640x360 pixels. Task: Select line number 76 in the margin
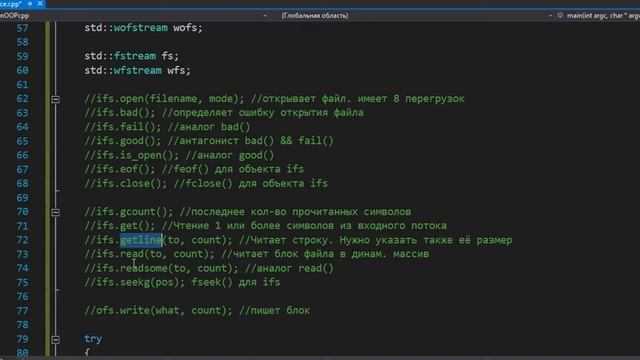(22, 296)
